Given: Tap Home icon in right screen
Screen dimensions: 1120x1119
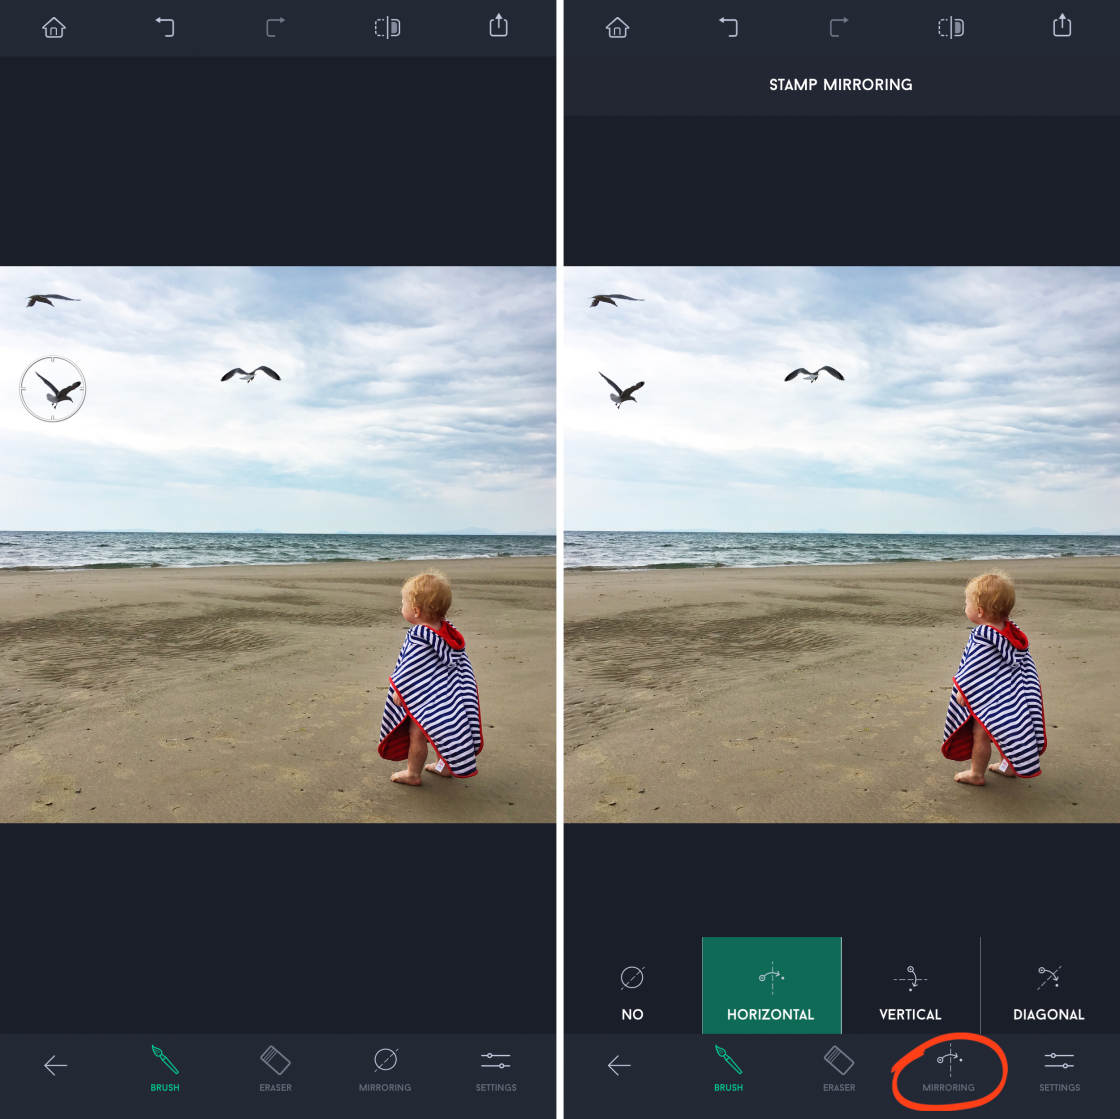Looking at the screenshot, I should point(617,28).
